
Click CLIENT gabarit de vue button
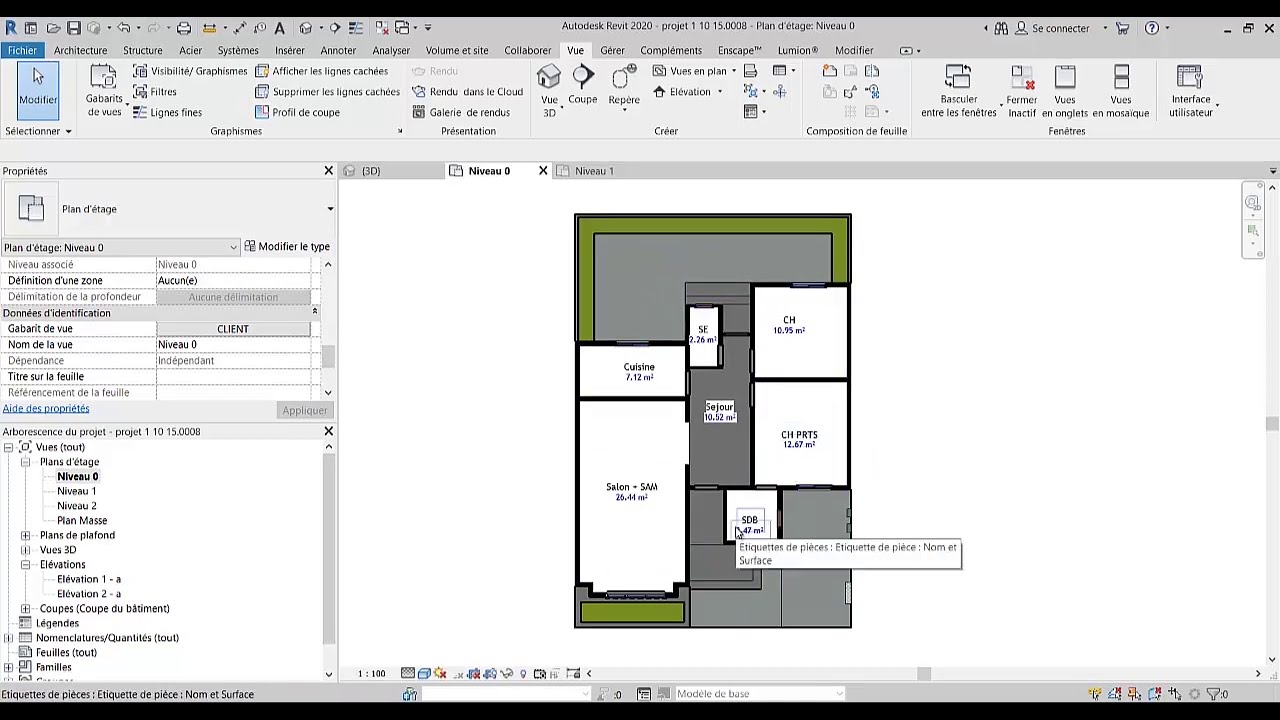click(x=233, y=329)
